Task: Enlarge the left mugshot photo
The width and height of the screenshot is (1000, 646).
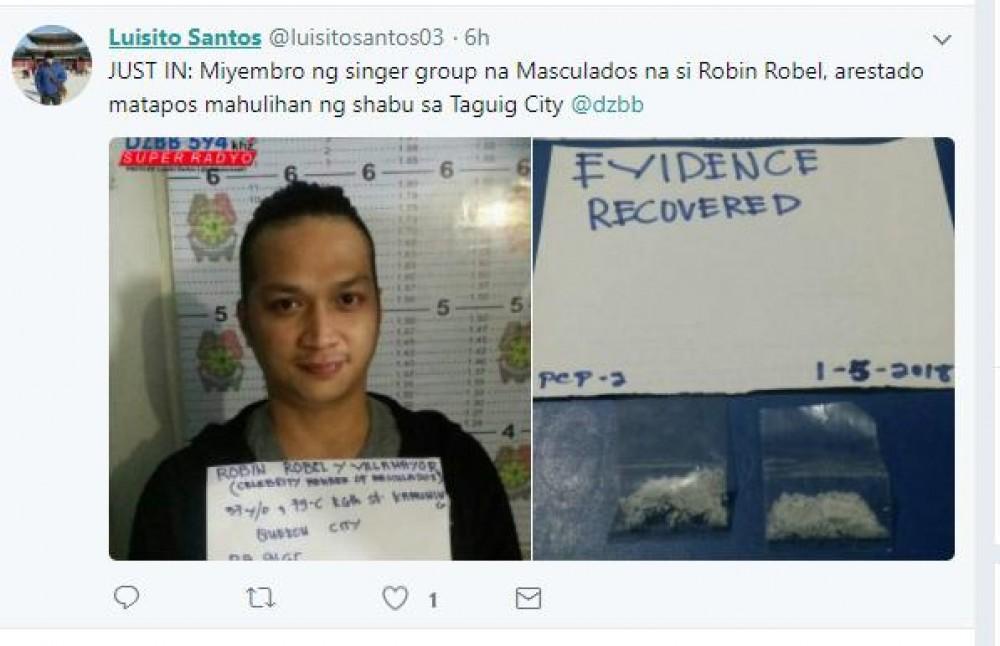Action: [x=320, y=349]
